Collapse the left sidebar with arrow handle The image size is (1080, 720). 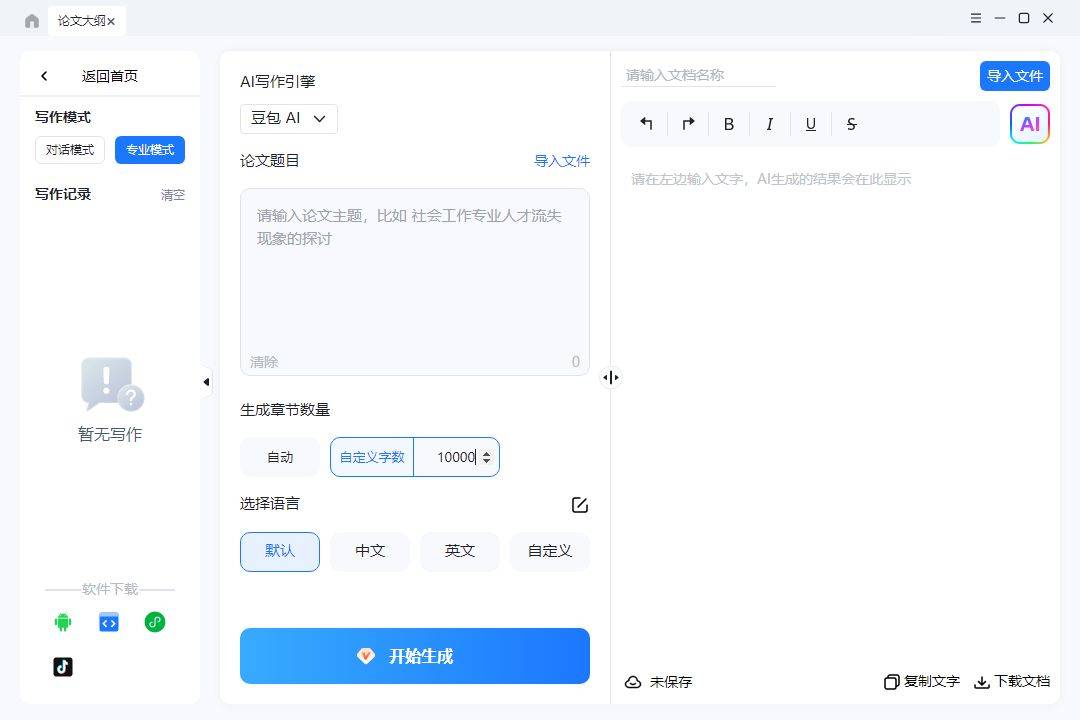pyautogui.click(x=206, y=382)
